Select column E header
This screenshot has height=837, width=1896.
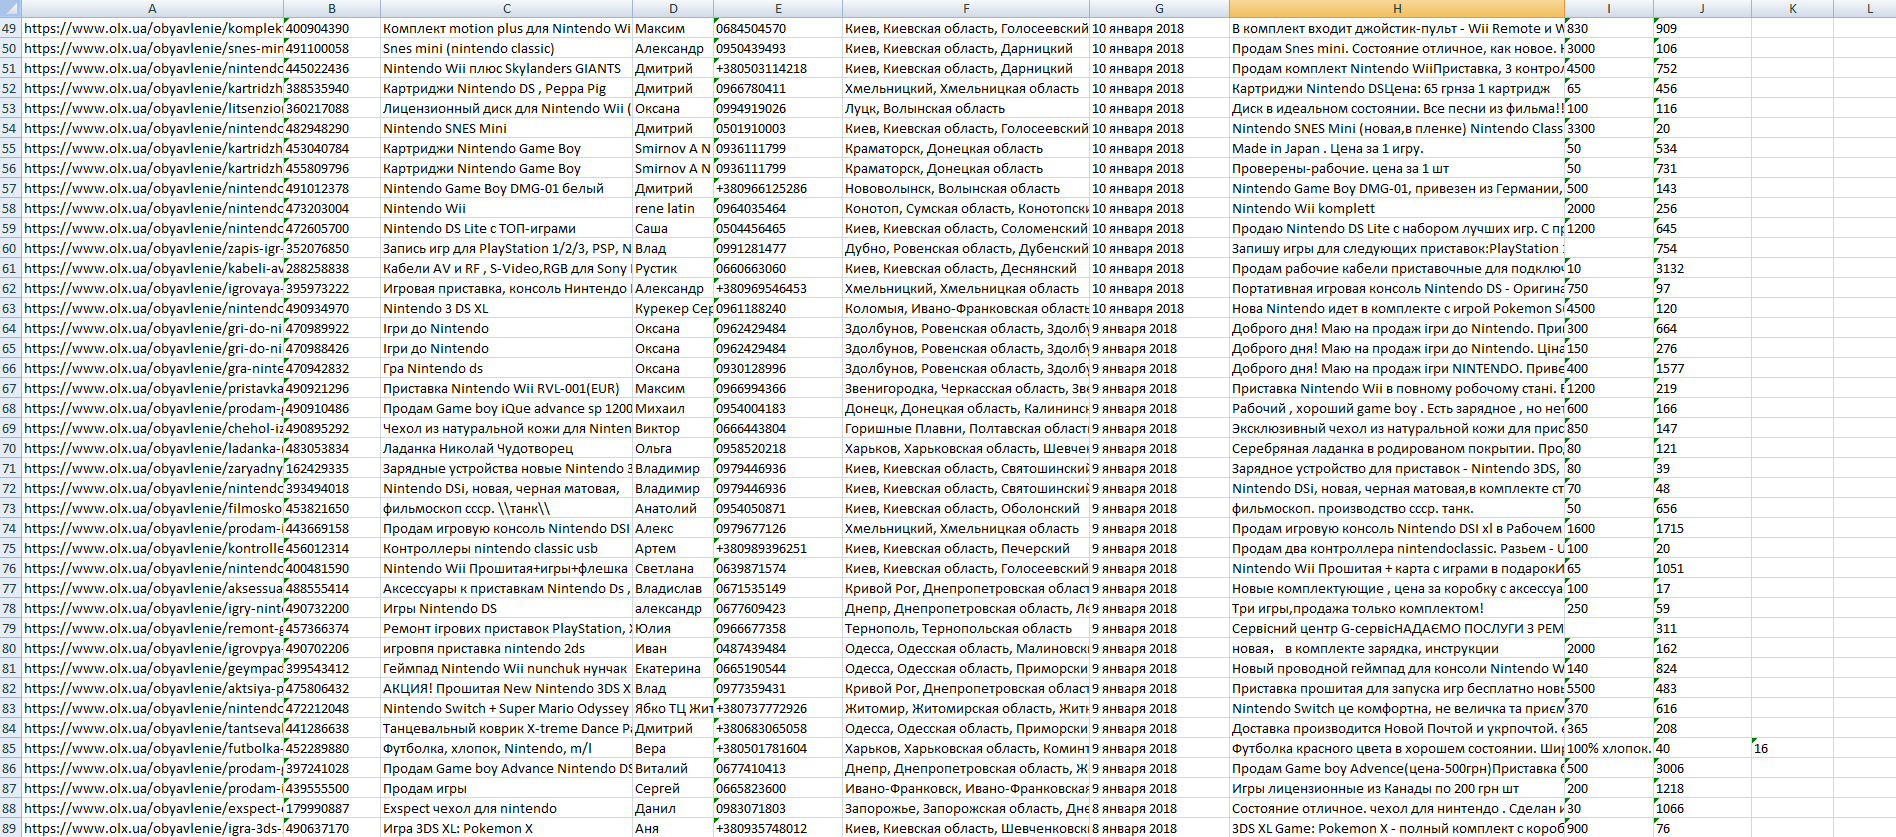point(778,8)
